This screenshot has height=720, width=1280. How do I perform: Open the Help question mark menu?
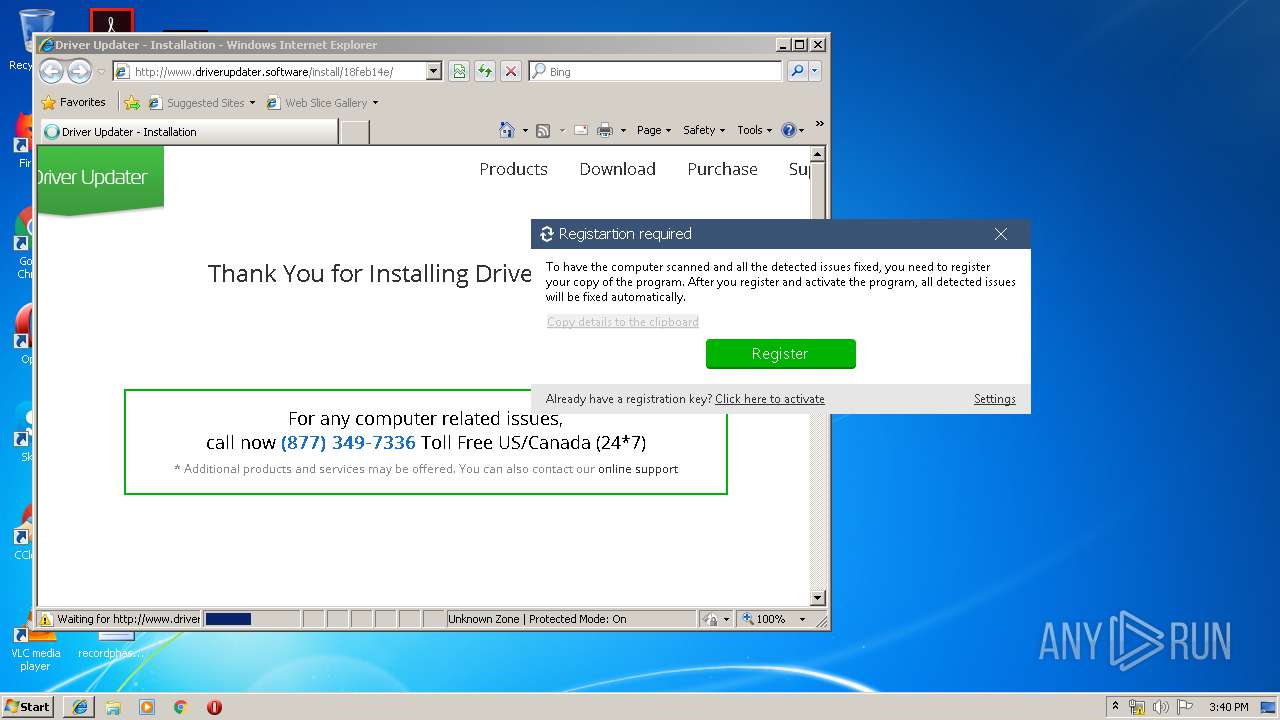[x=792, y=130]
